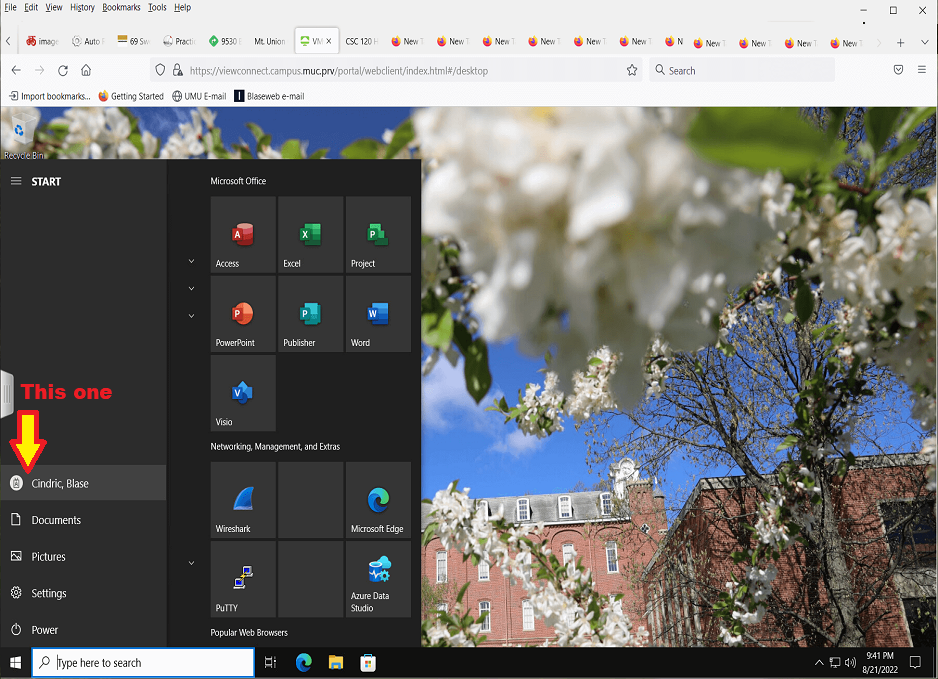
Task: Launch Excel from the Microsoft Office group
Action: pos(310,235)
